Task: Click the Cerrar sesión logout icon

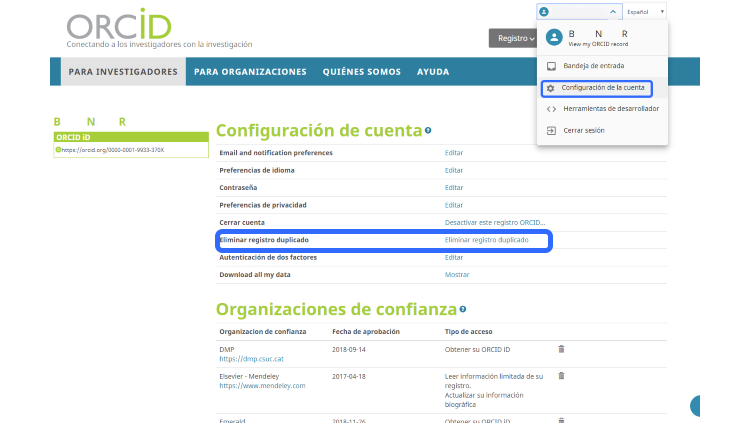Action: 550,130
